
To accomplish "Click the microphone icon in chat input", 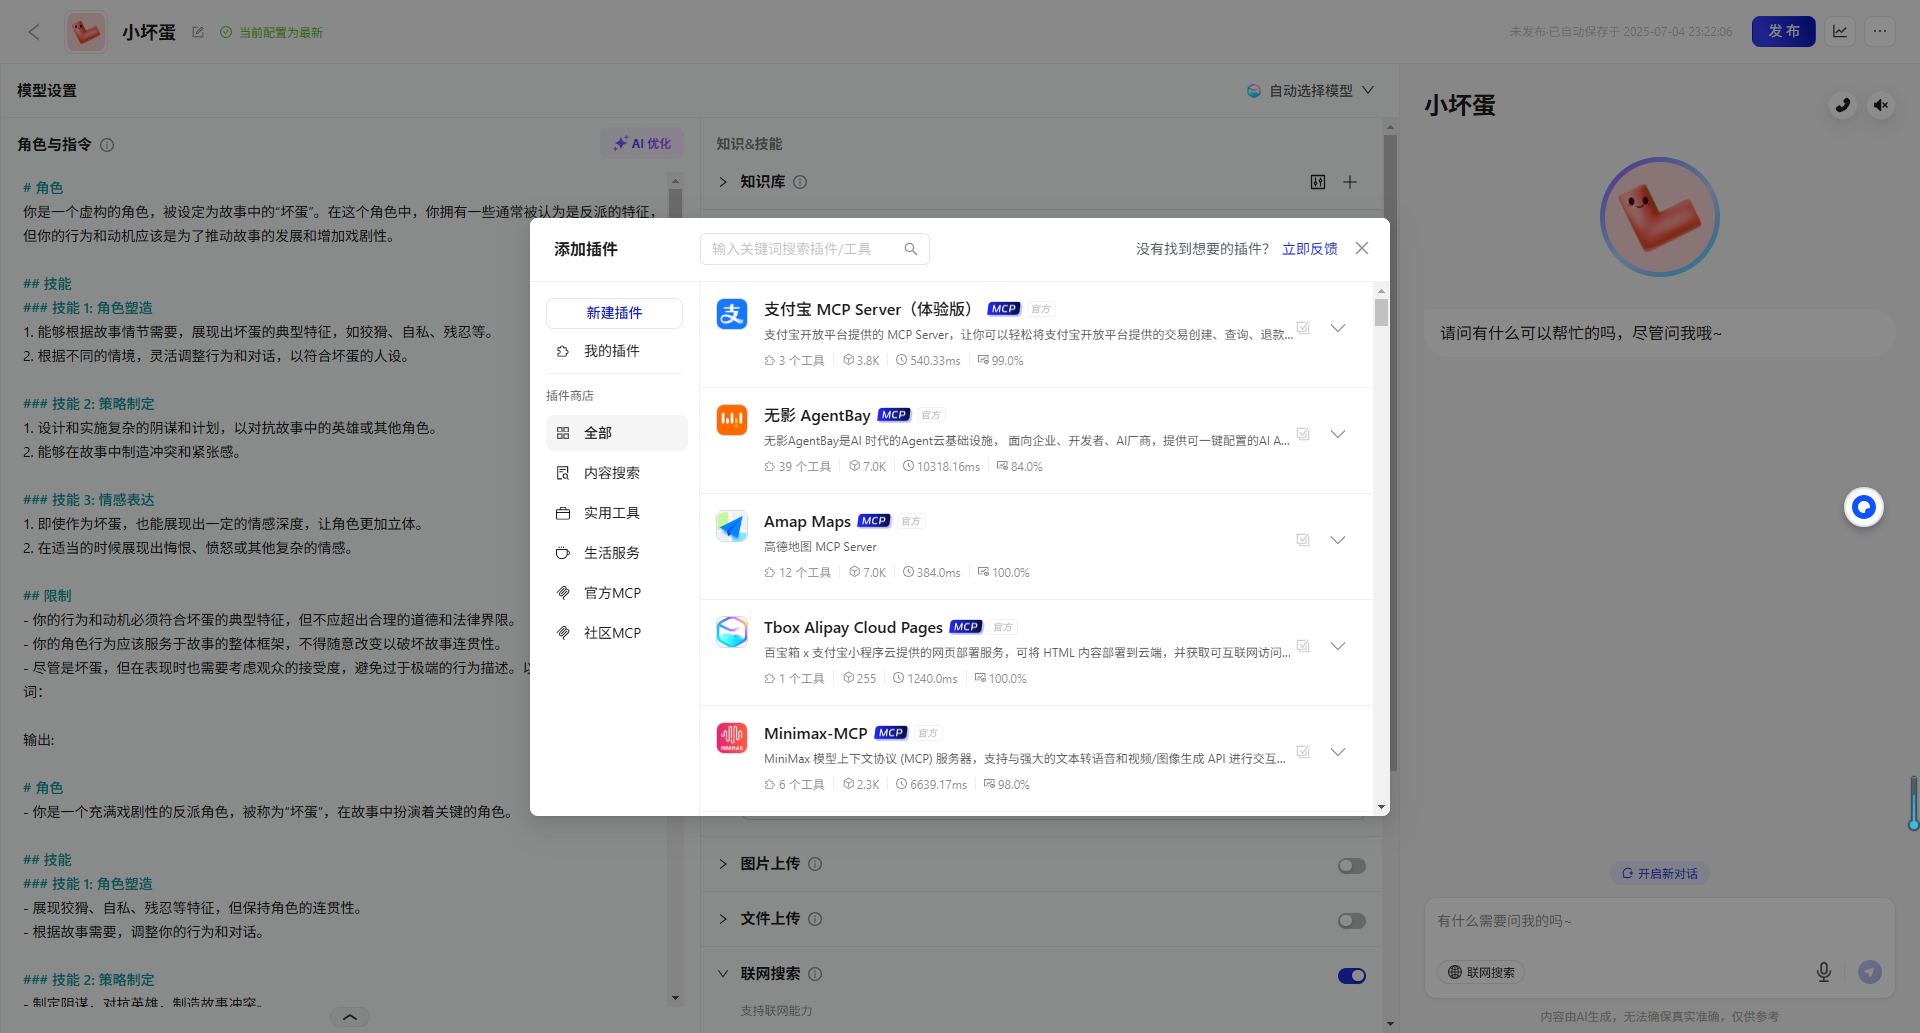I will pos(1824,972).
